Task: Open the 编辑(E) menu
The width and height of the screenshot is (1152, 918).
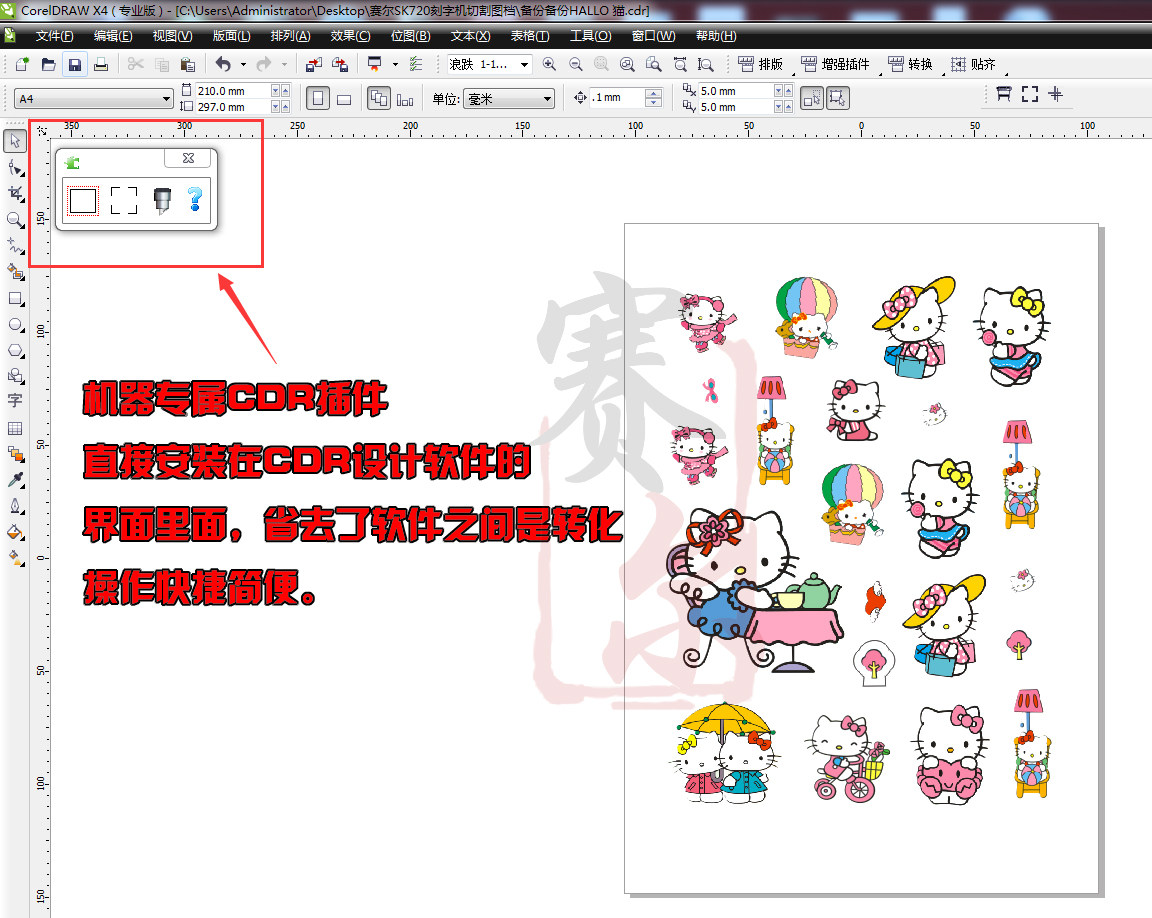Action: (113, 36)
